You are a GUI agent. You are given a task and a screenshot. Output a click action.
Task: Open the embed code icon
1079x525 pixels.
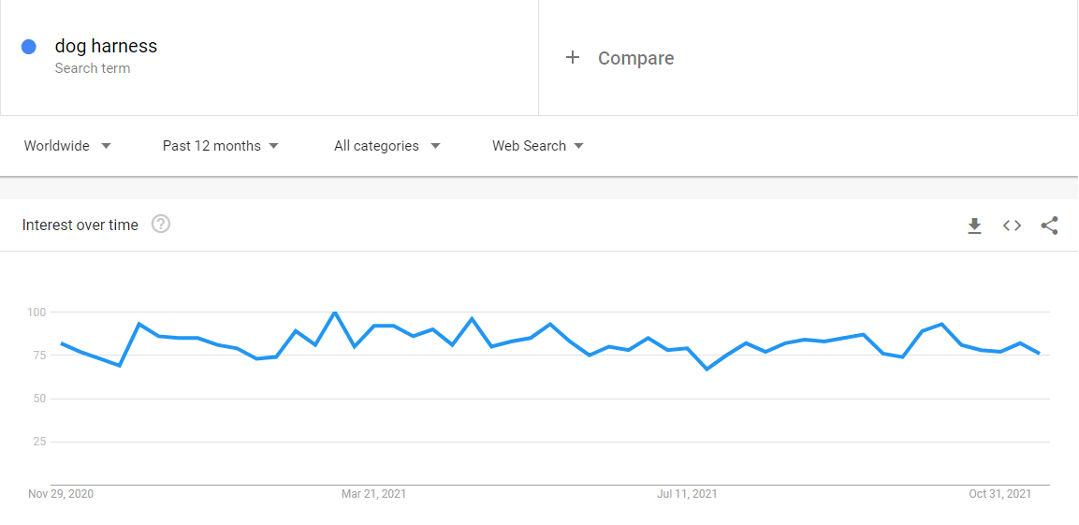pyautogui.click(x=1012, y=226)
